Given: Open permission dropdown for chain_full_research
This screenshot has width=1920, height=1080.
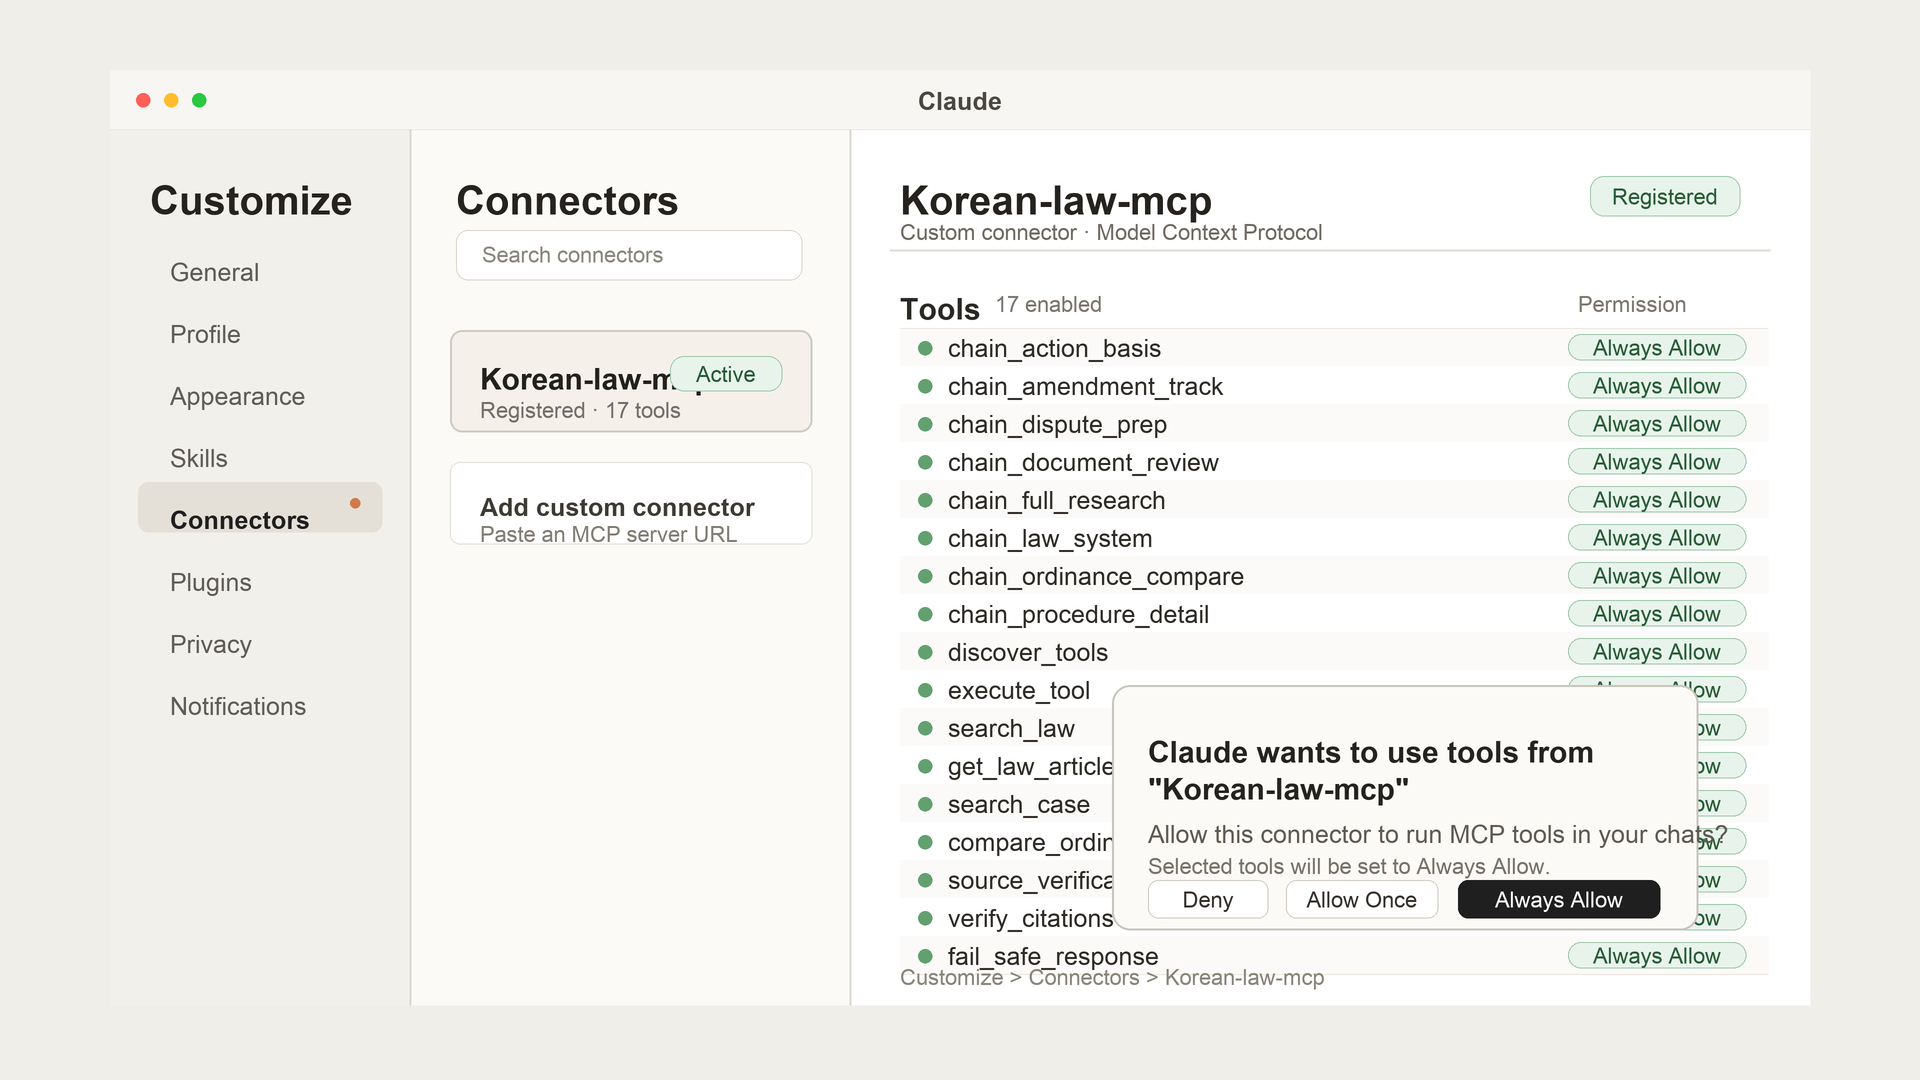Looking at the screenshot, I should pyautogui.click(x=1657, y=500).
